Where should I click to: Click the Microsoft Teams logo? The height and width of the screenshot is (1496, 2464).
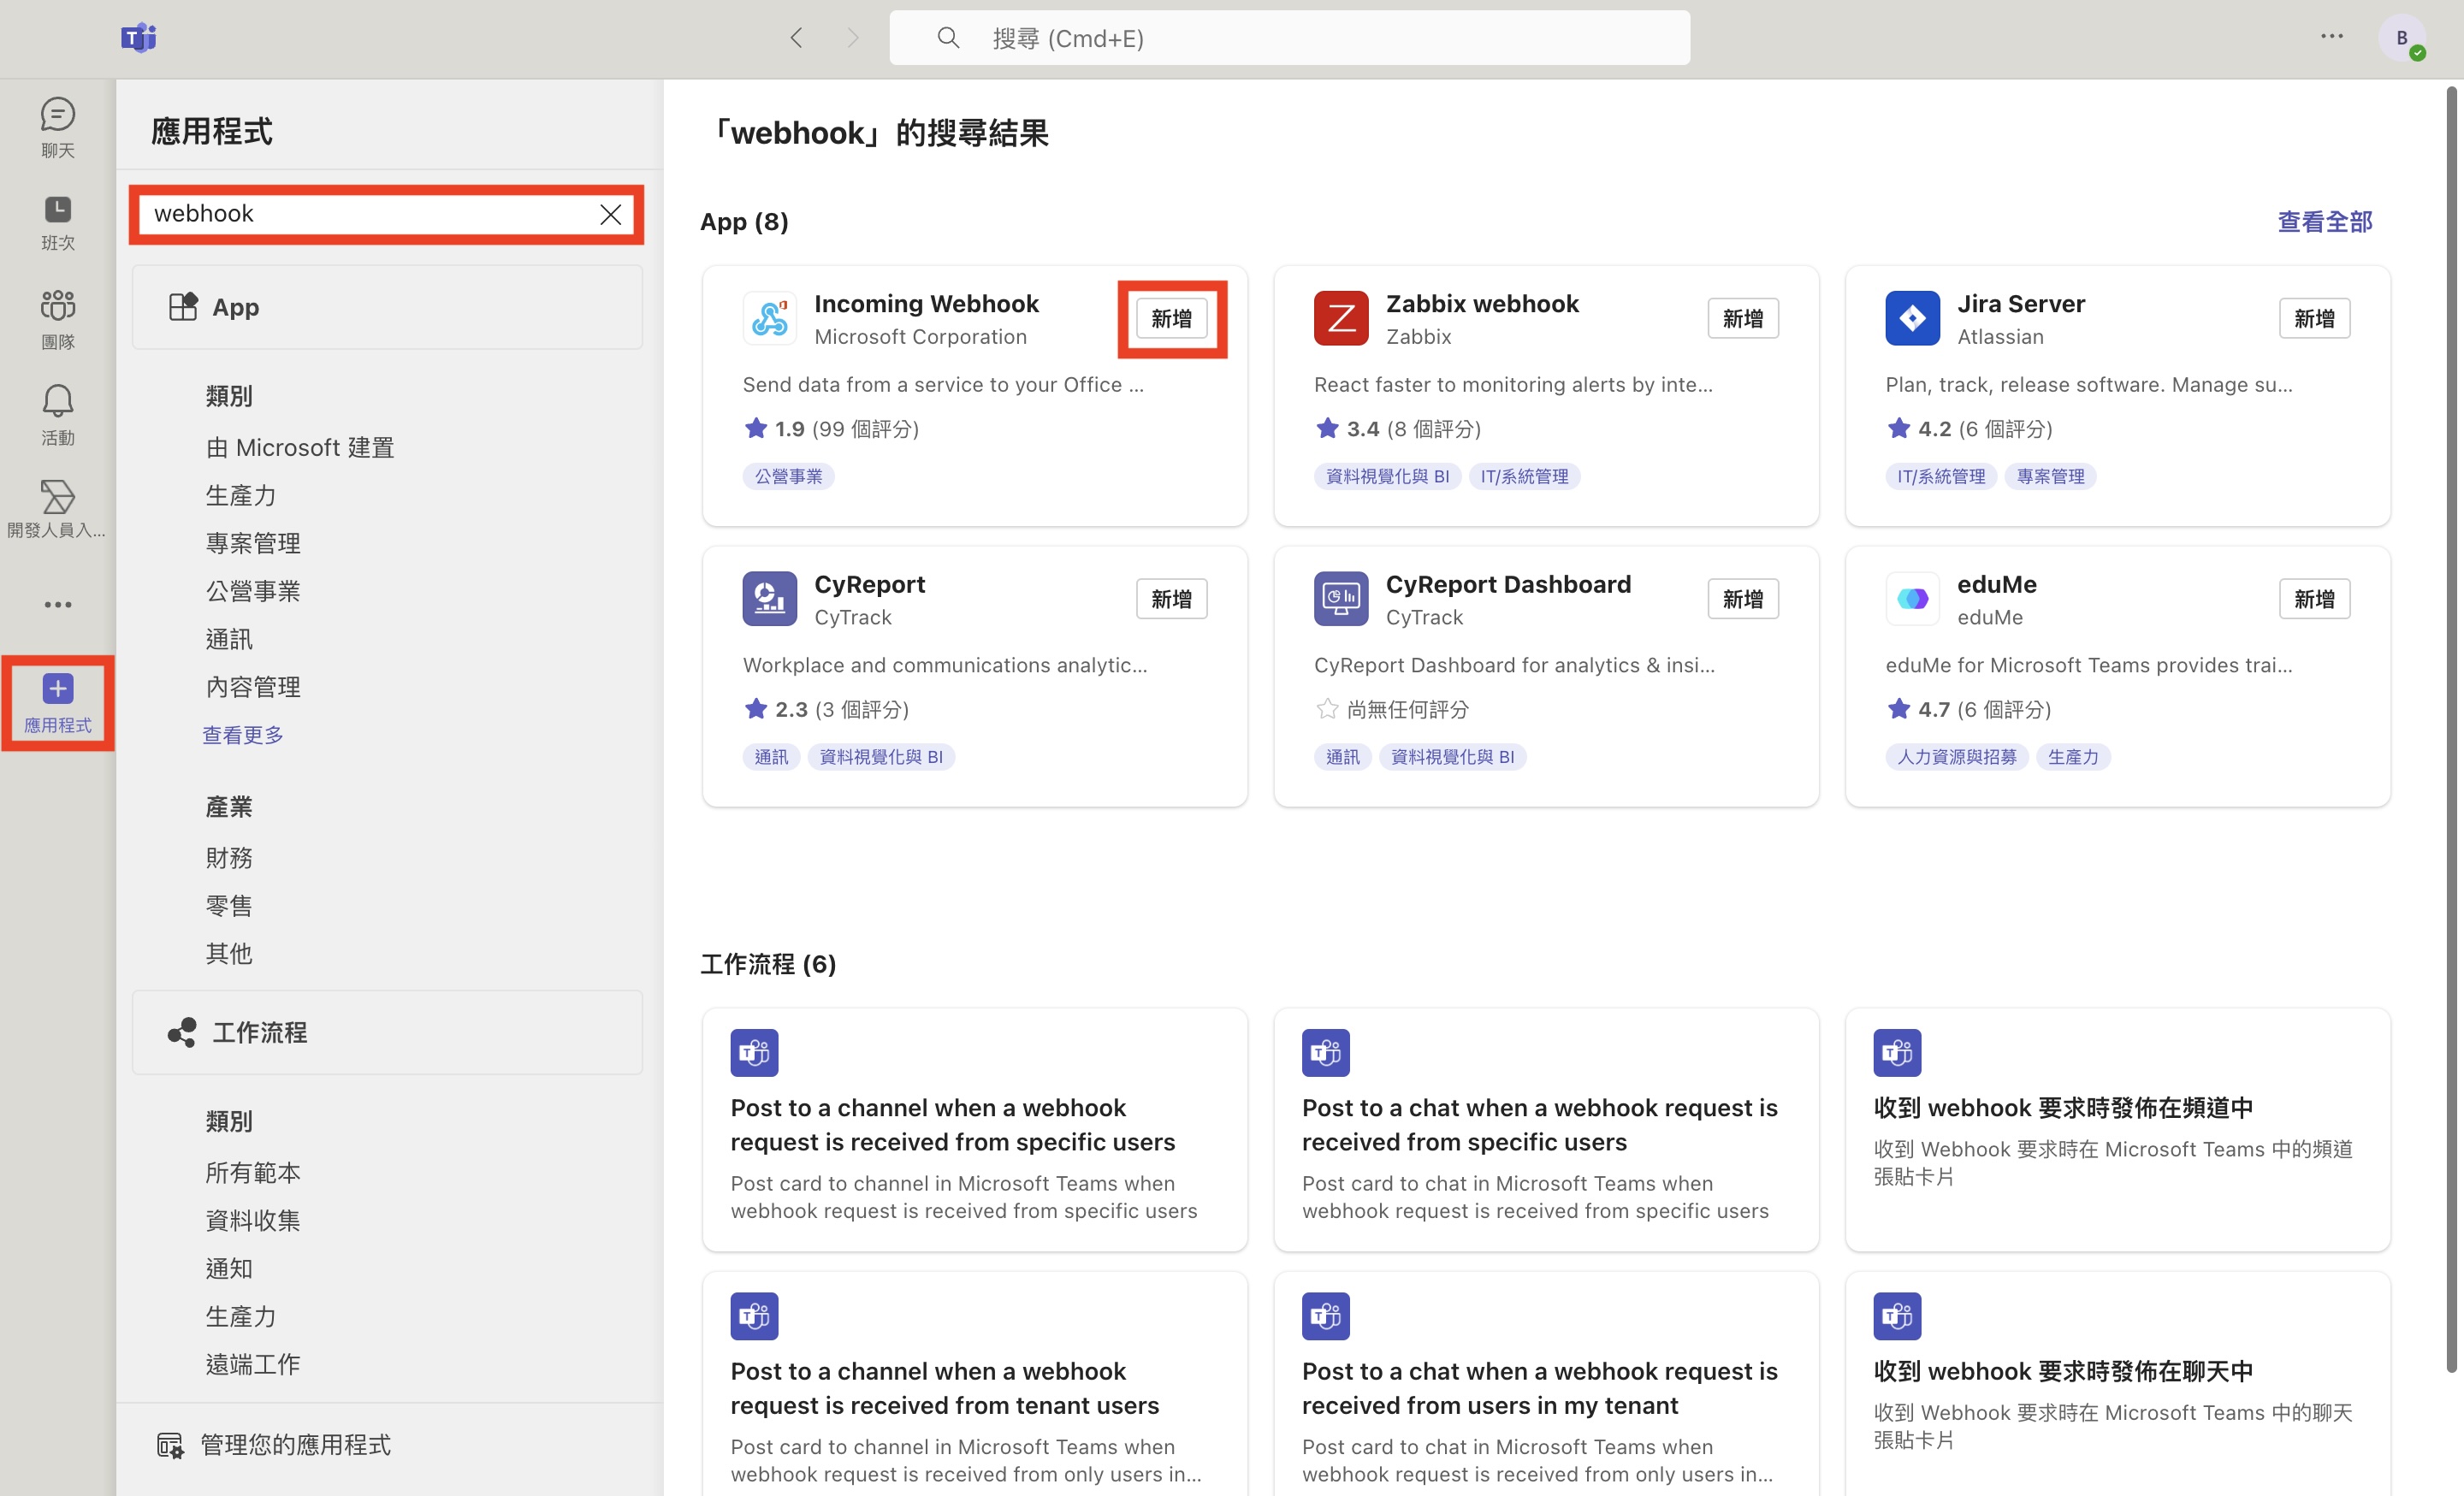coord(138,38)
